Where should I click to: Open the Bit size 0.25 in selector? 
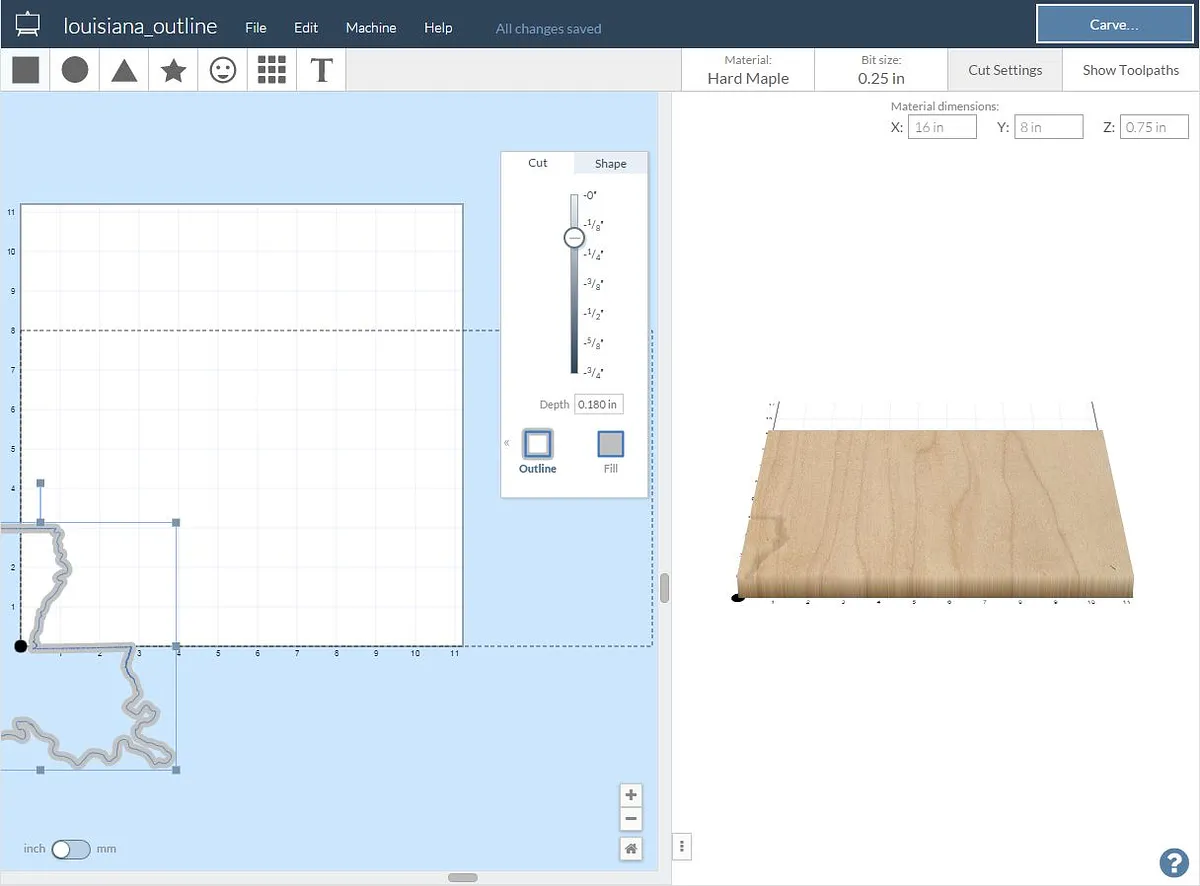pyautogui.click(x=881, y=70)
